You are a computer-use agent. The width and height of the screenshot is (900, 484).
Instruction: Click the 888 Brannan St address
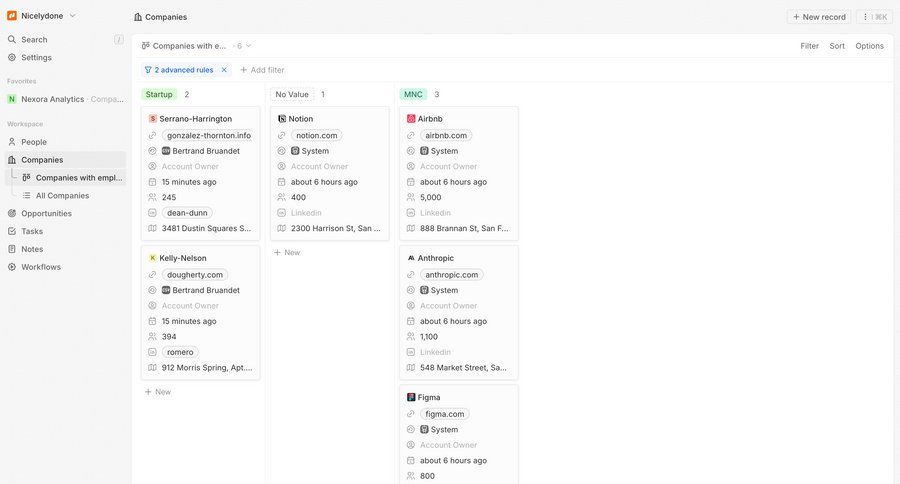pyautogui.click(x=464, y=228)
